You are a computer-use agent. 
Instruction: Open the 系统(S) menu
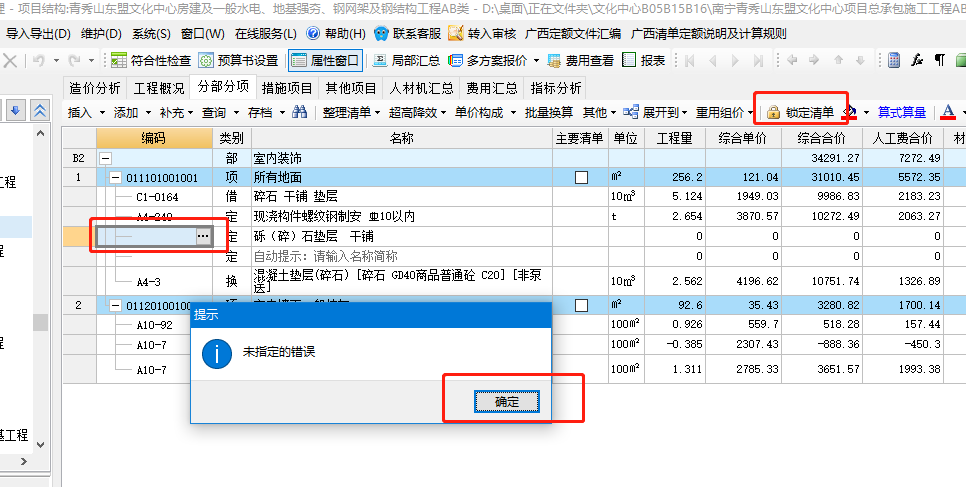pyautogui.click(x=152, y=34)
